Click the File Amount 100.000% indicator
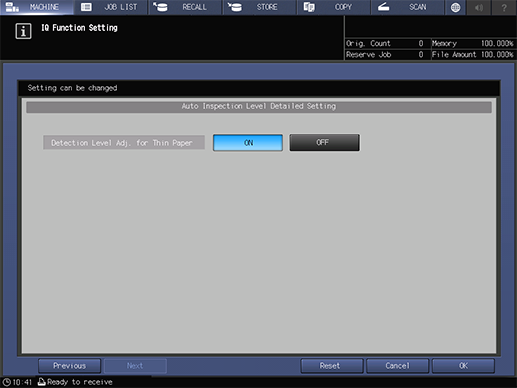 (473, 55)
